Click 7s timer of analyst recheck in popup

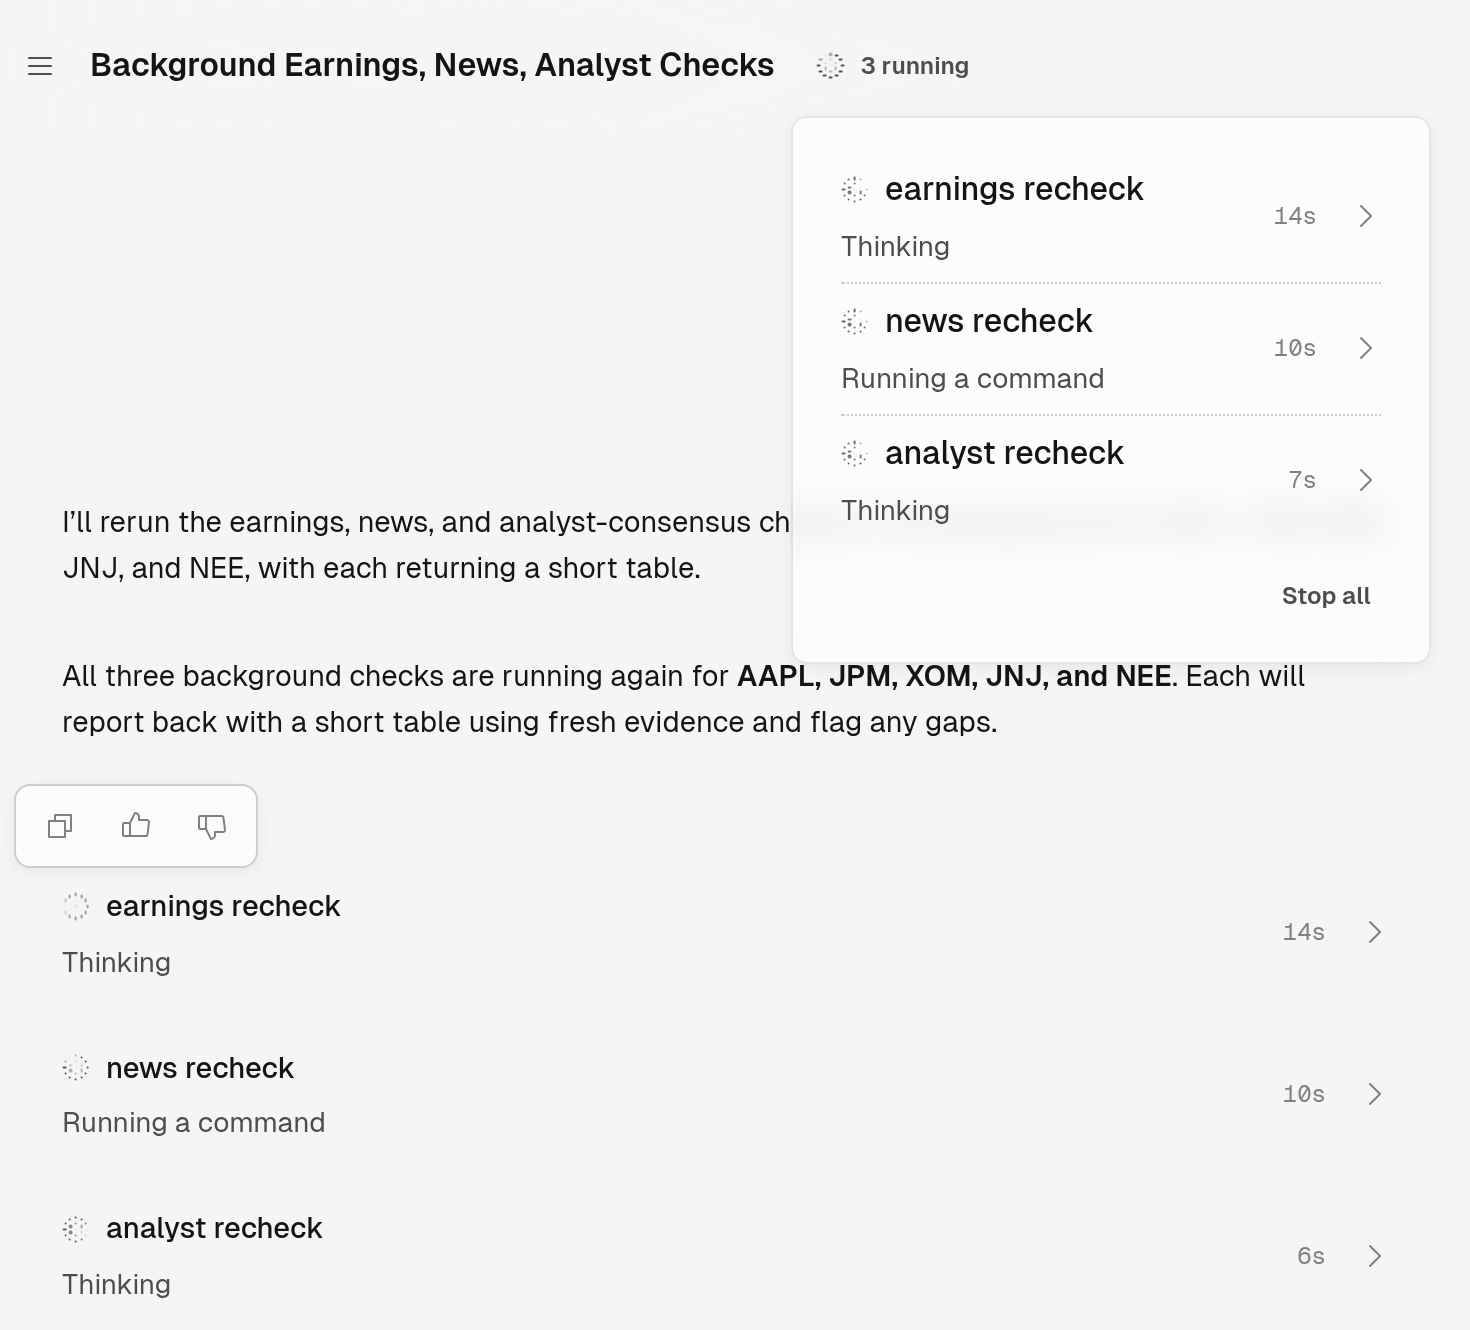point(1302,480)
